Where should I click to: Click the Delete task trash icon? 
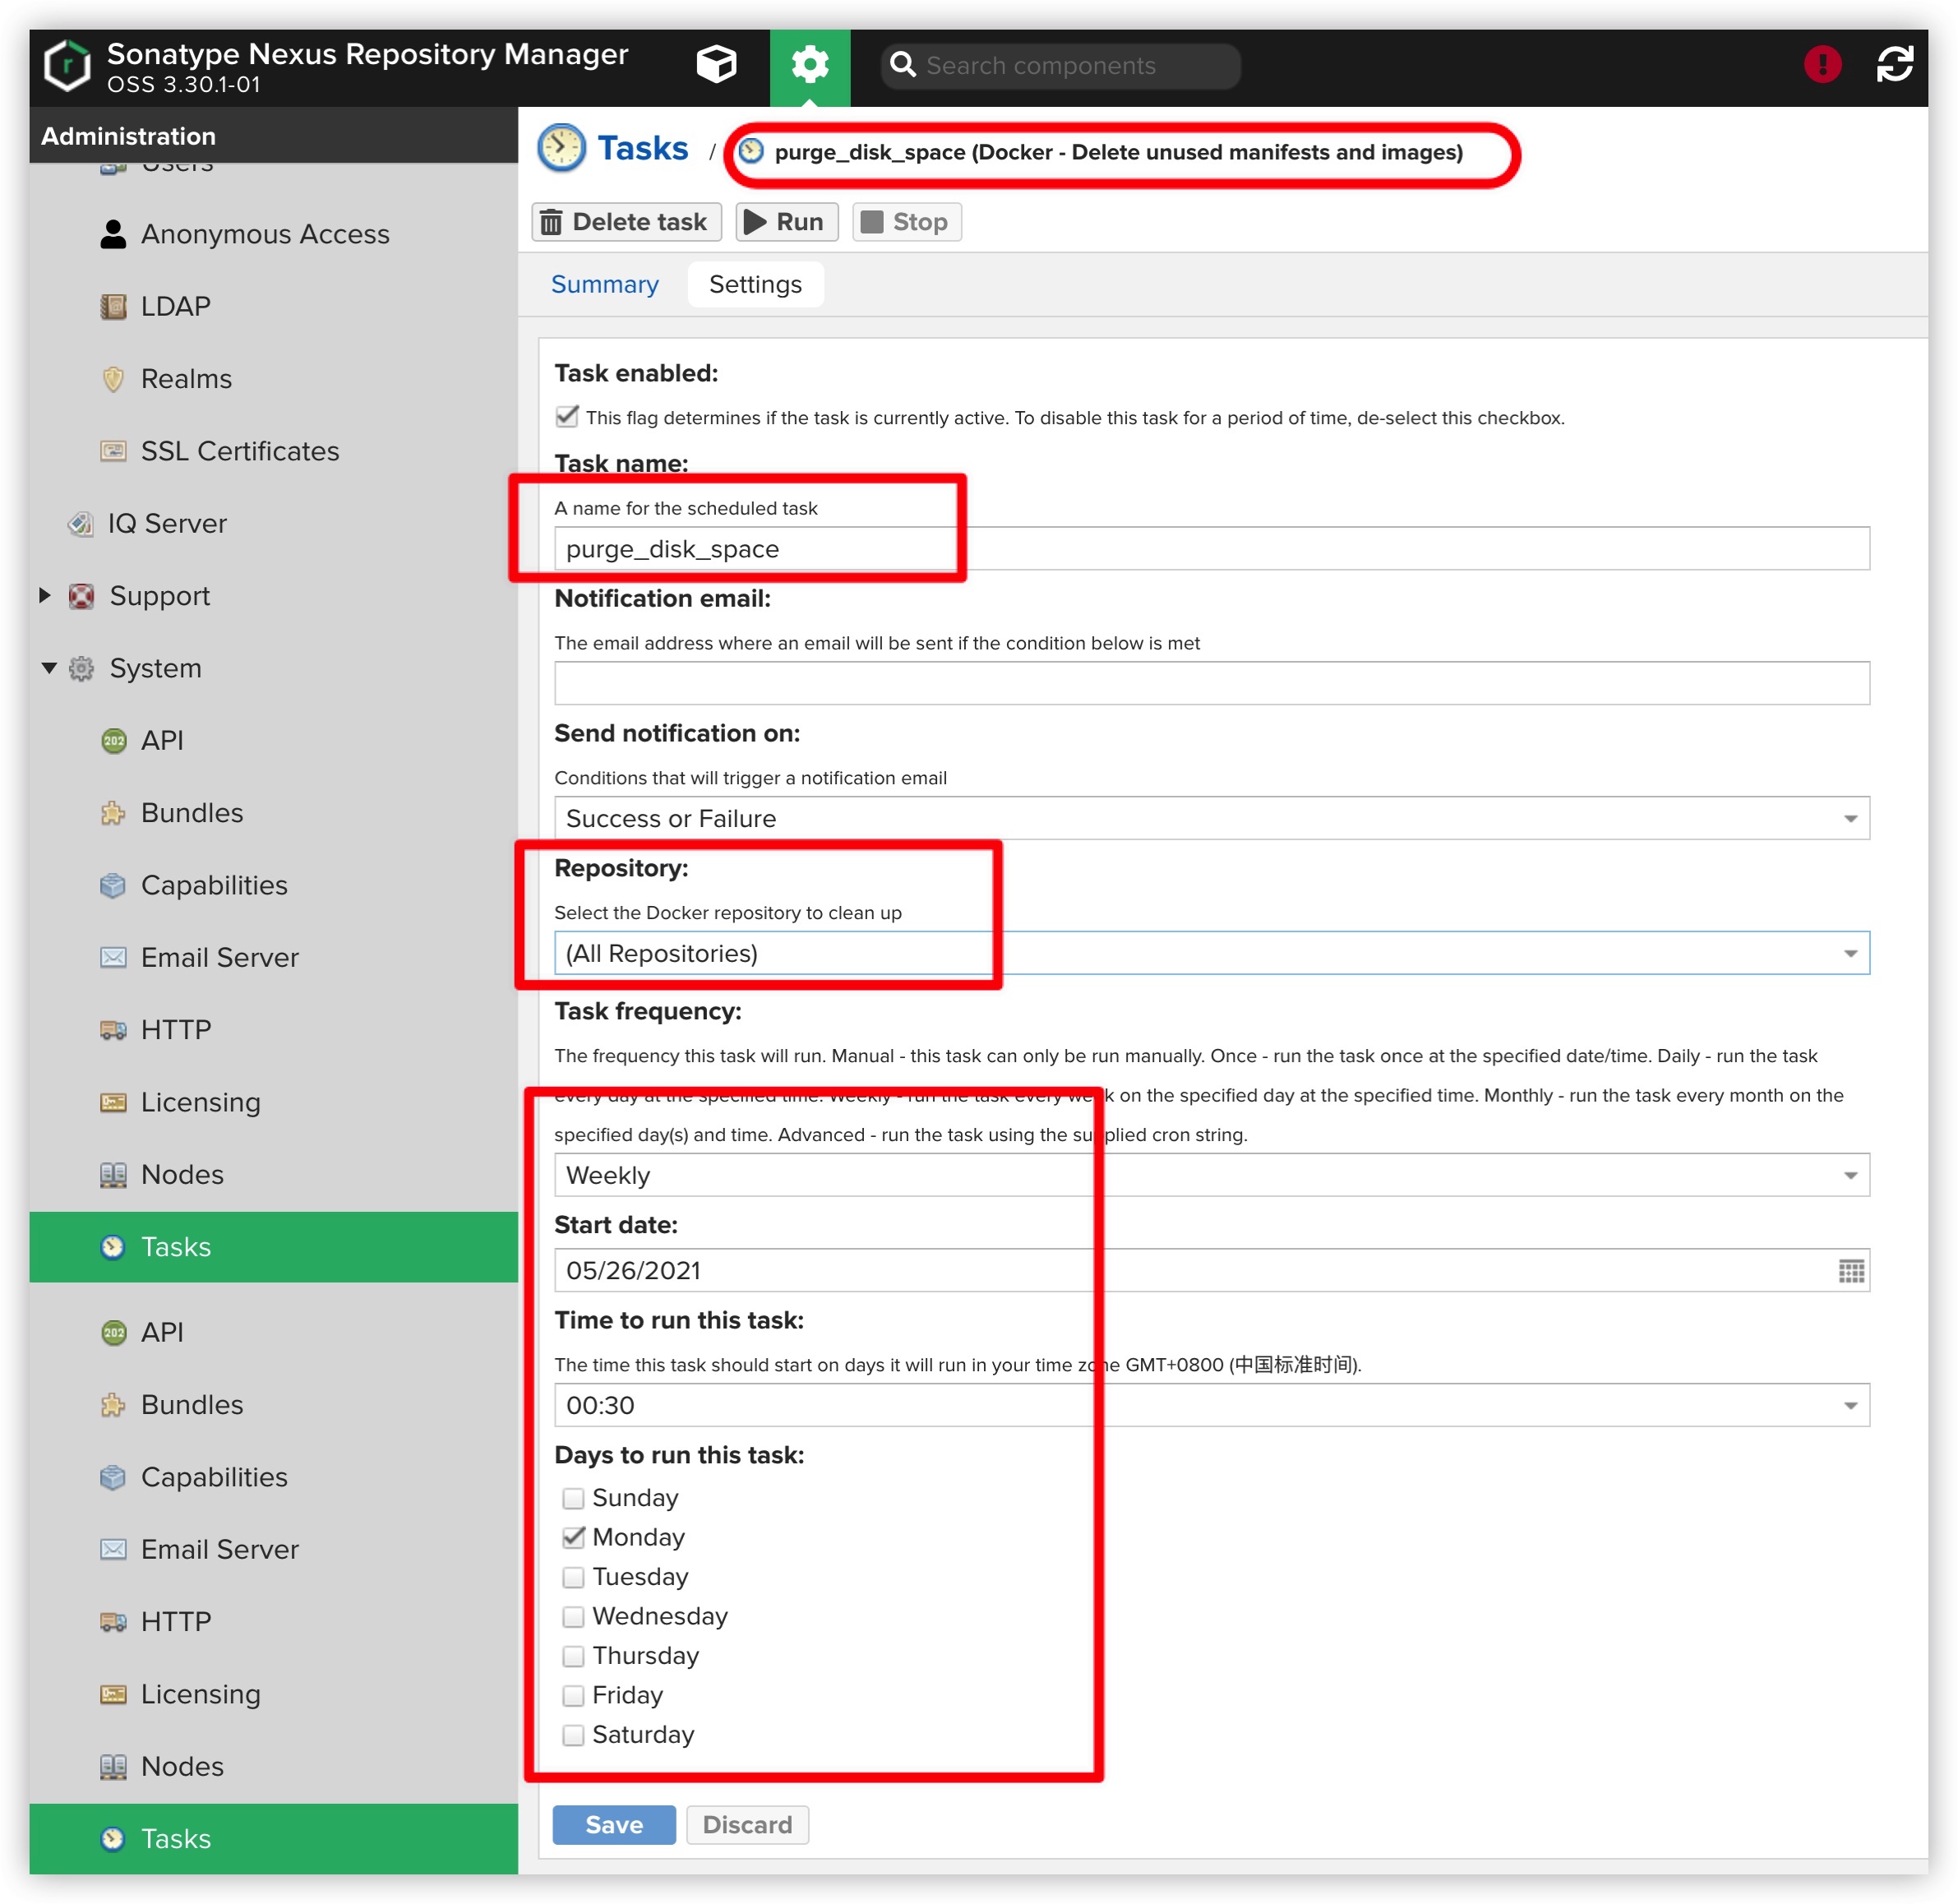coord(551,222)
